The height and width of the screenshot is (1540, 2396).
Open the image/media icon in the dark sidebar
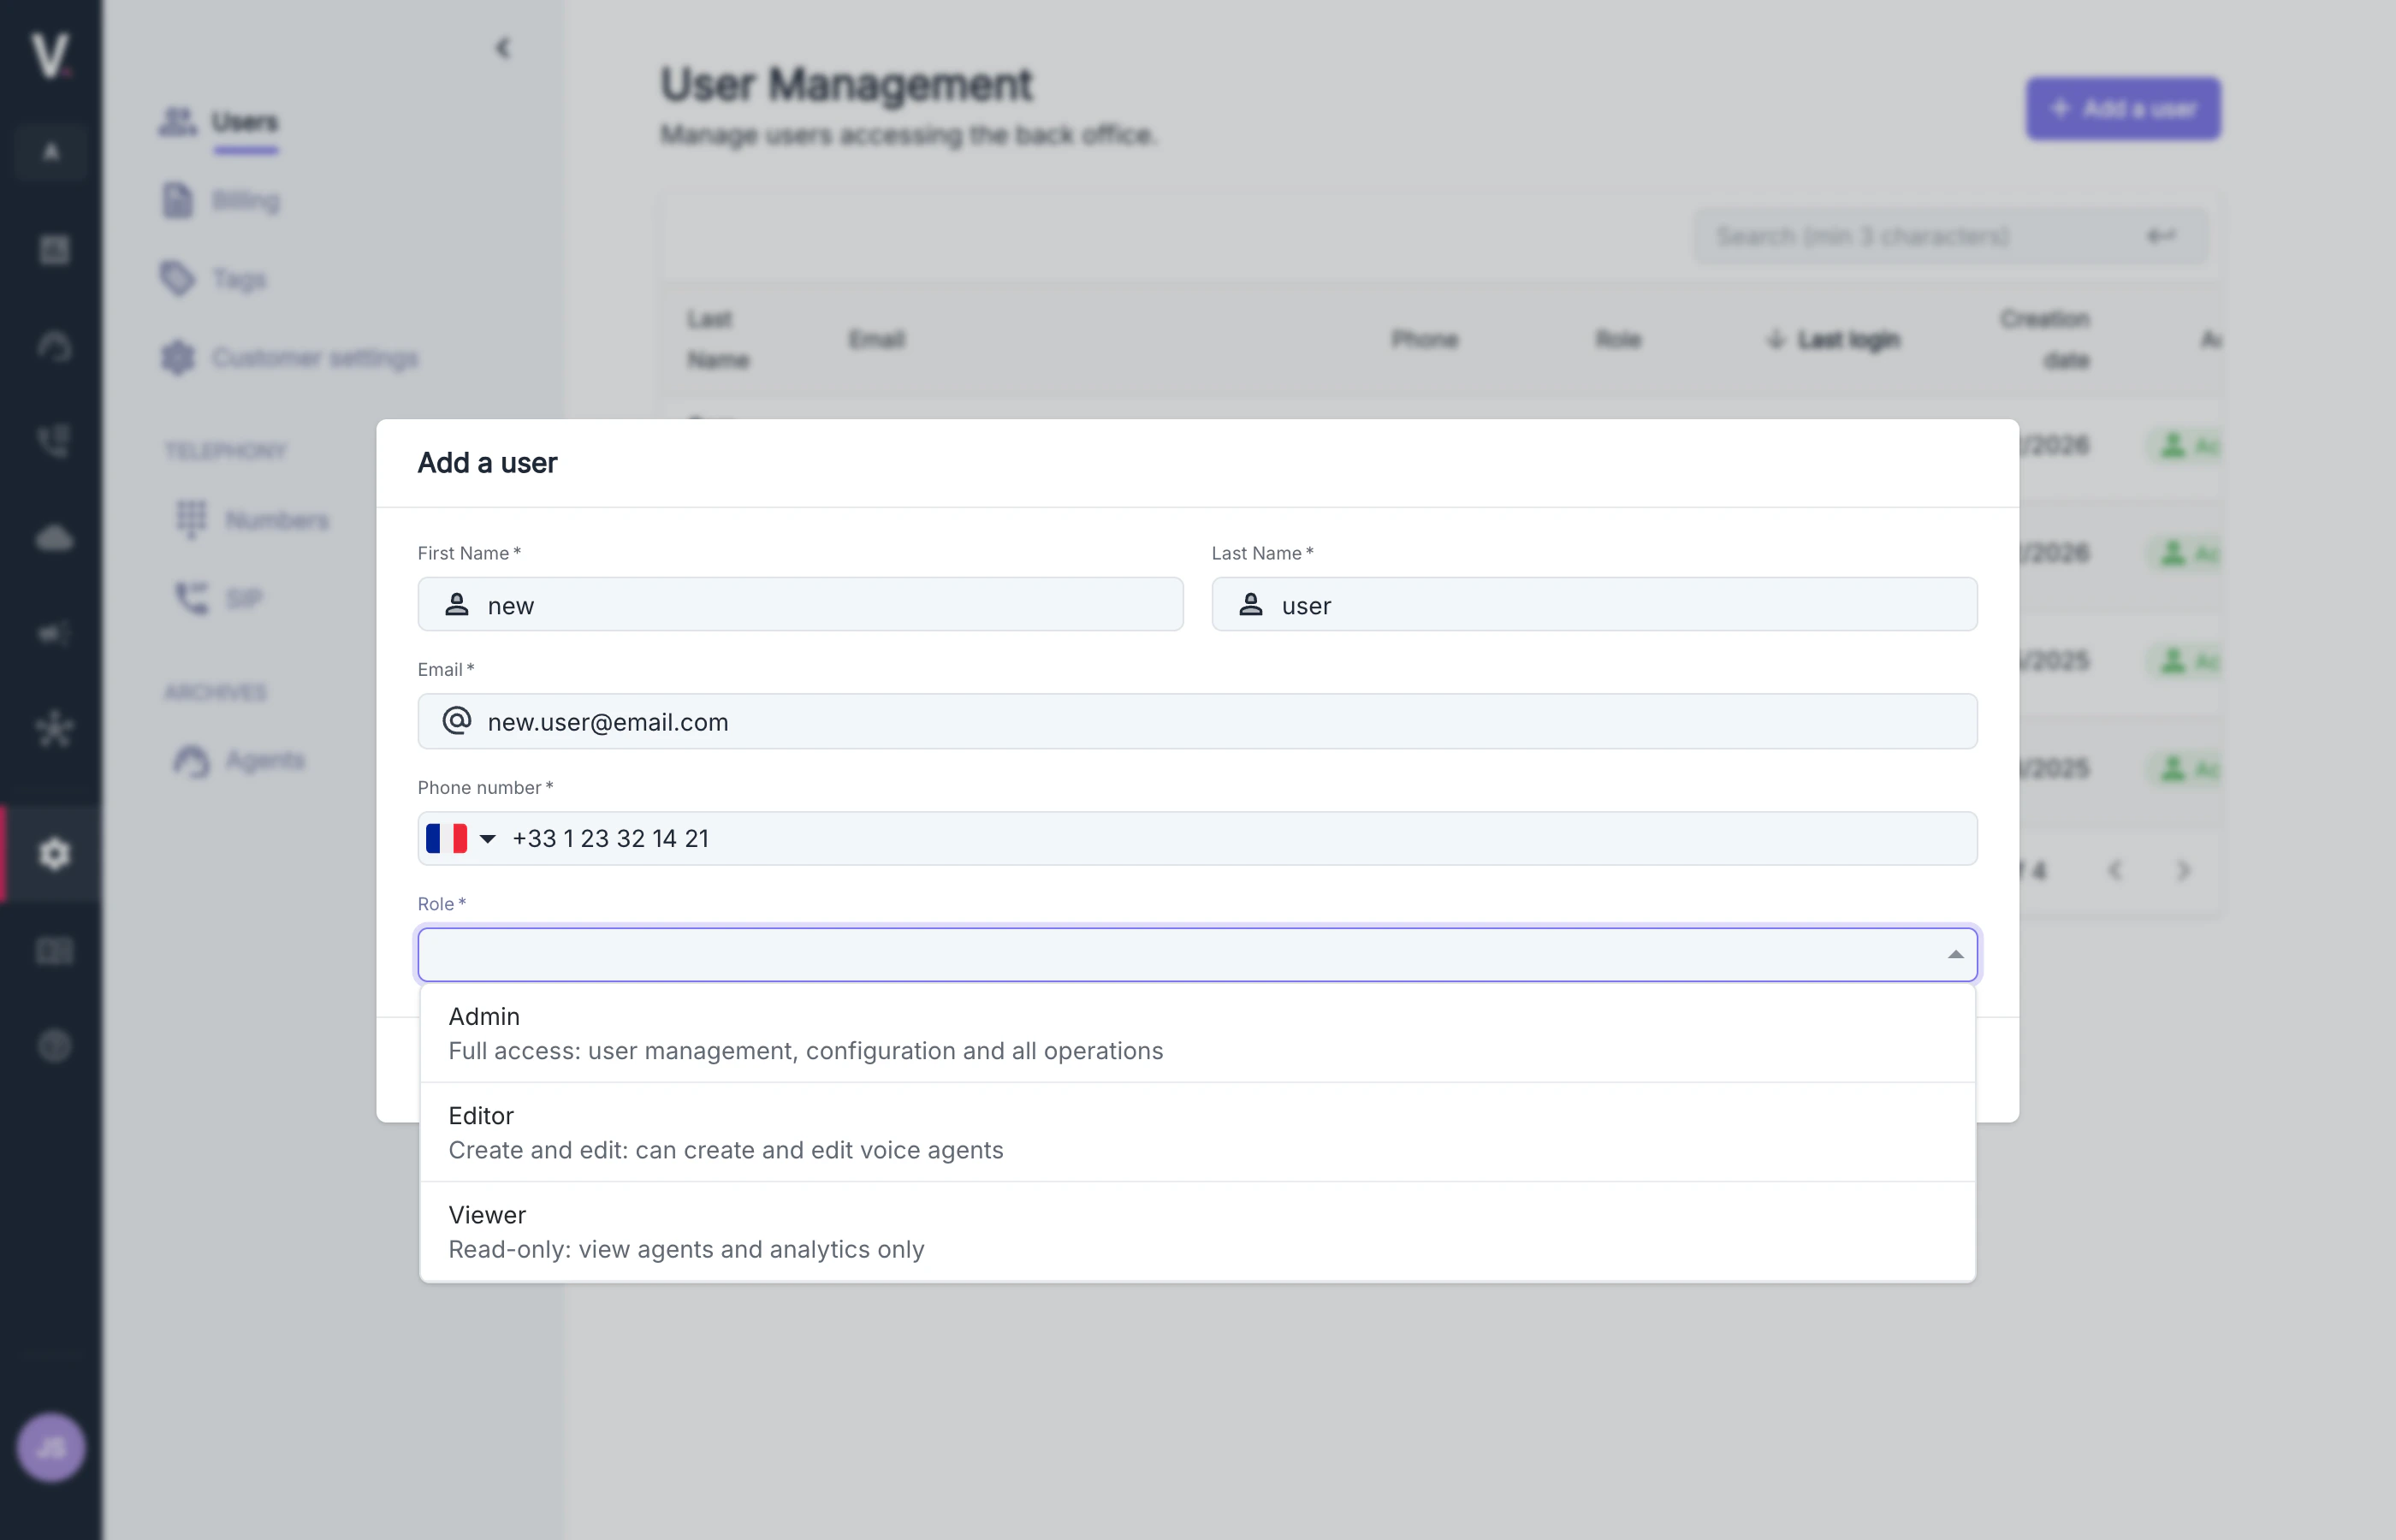[x=52, y=250]
